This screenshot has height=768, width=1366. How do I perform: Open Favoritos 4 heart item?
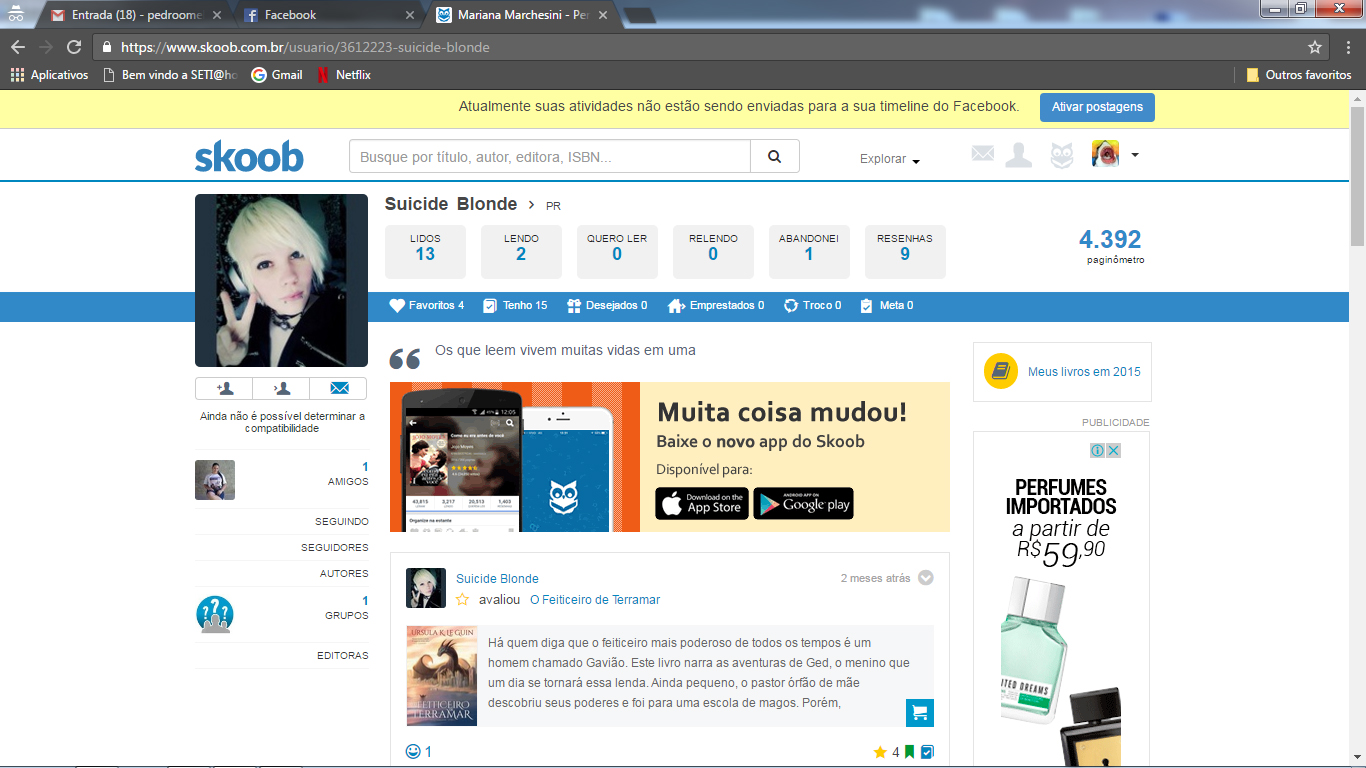(427, 305)
